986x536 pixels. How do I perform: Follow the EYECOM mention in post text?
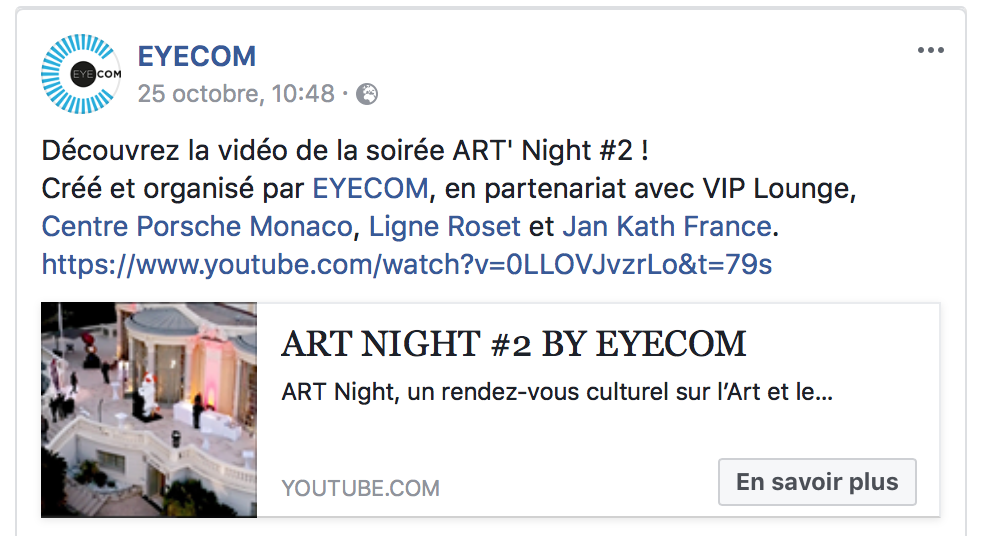[370, 189]
